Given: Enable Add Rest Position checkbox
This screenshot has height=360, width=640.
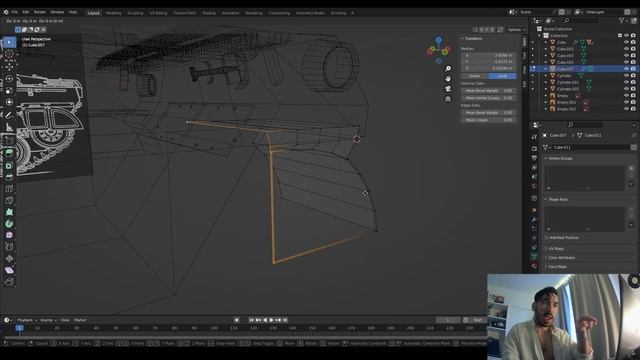Looking at the screenshot, I should pyautogui.click(x=546, y=238).
